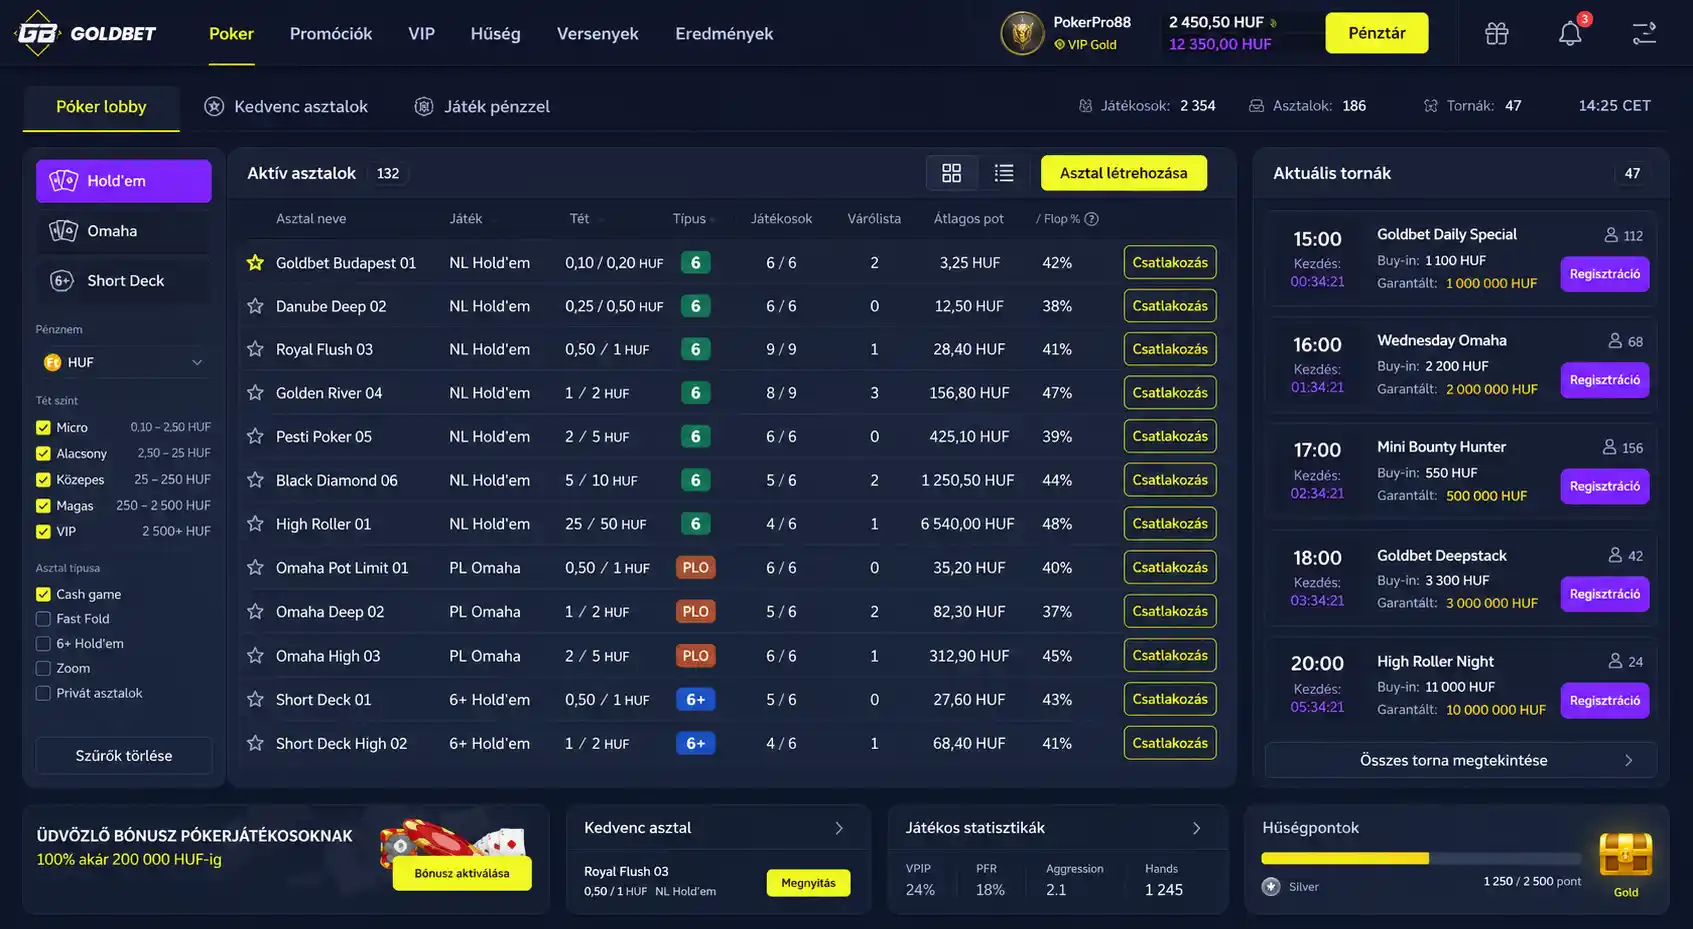Switch to list view of tables
The width and height of the screenshot is (1693, 929).
(x=1004, y=173)
